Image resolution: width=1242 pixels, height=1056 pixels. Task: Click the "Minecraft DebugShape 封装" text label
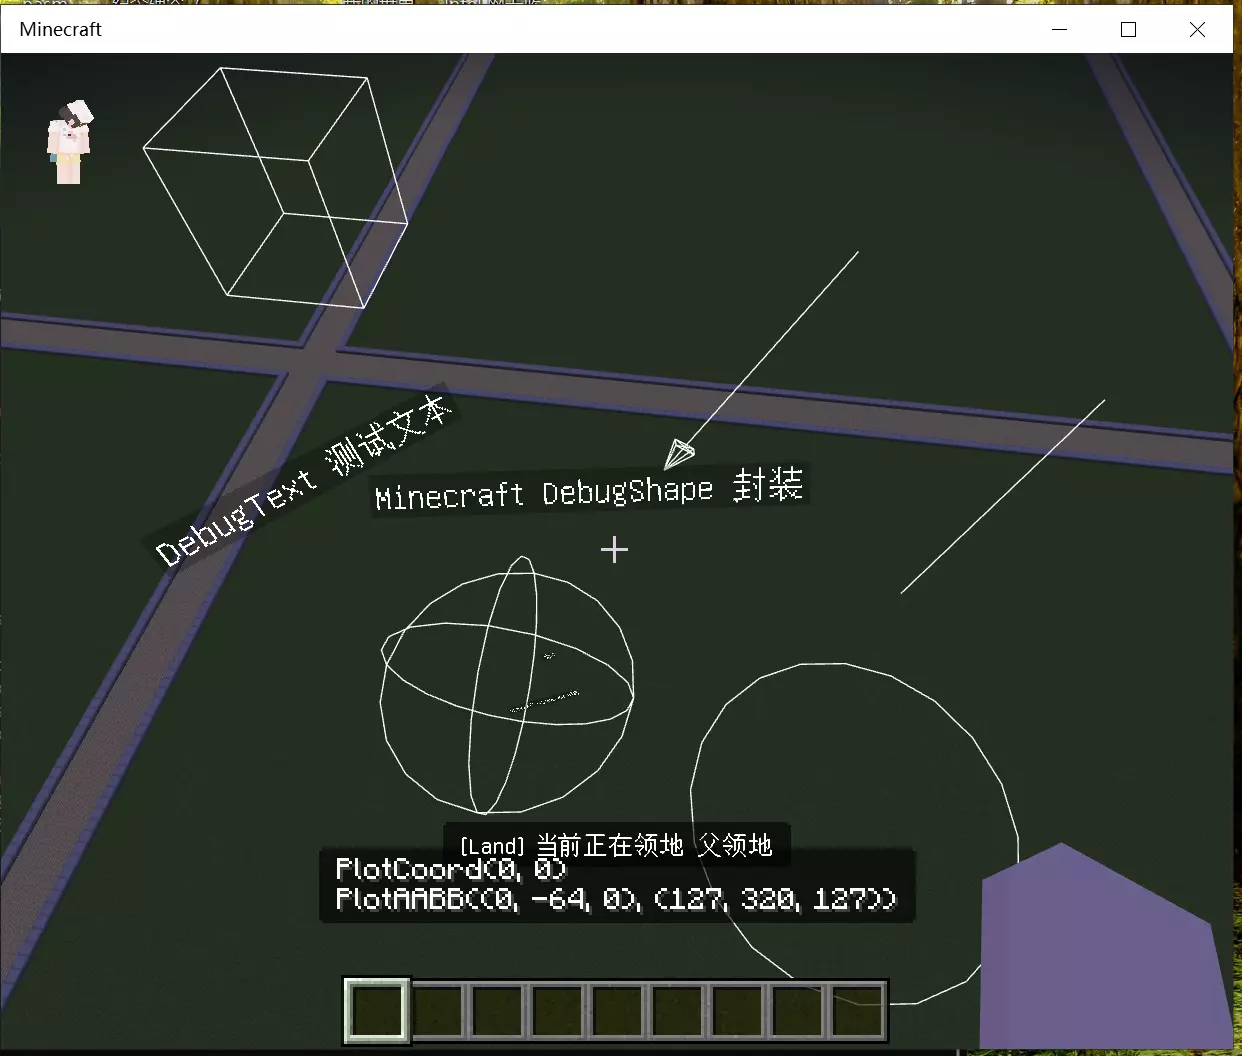[x=589, y=488]
